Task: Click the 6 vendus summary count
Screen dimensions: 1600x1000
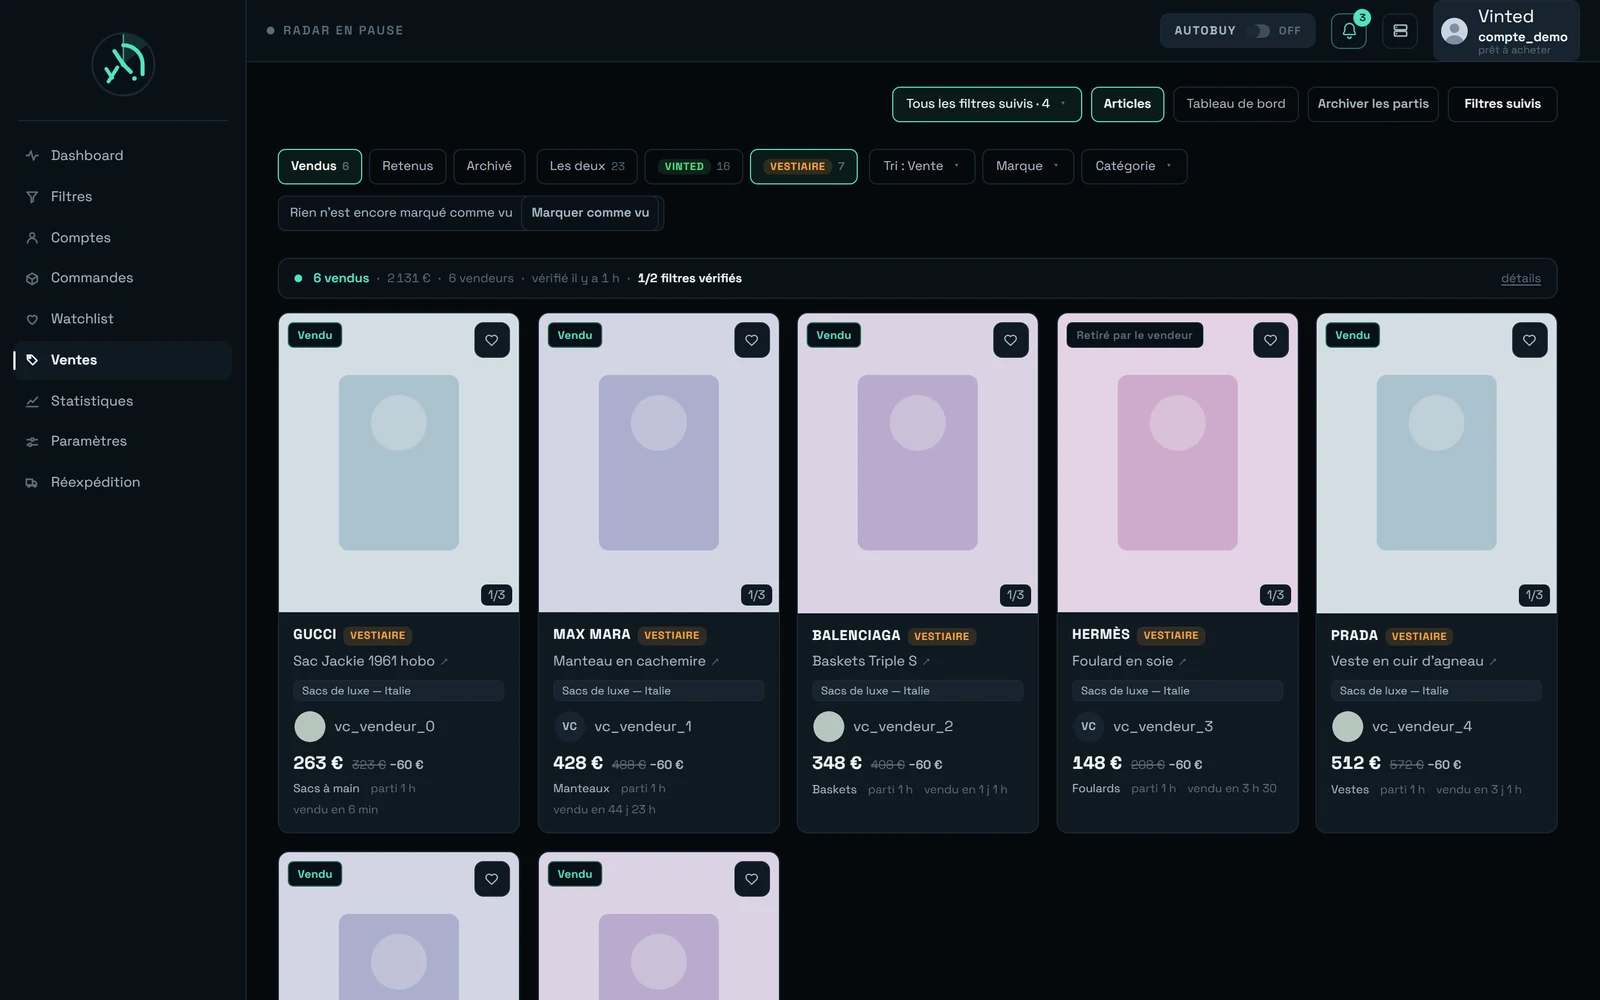Action: point(341,279)
